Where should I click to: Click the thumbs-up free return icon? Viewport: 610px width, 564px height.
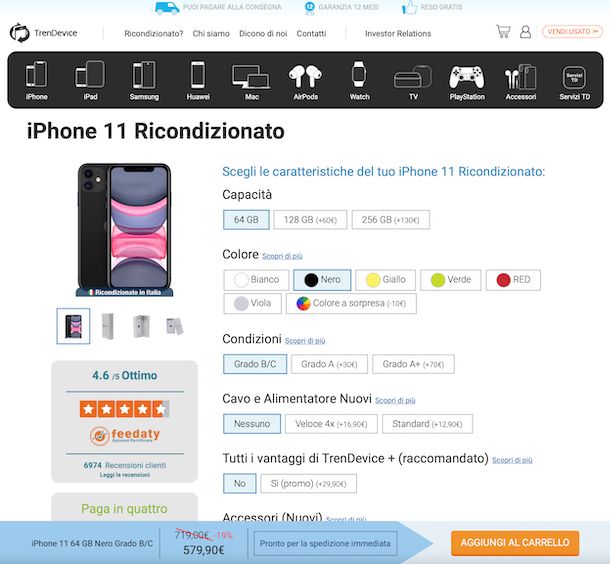[409, 7]
